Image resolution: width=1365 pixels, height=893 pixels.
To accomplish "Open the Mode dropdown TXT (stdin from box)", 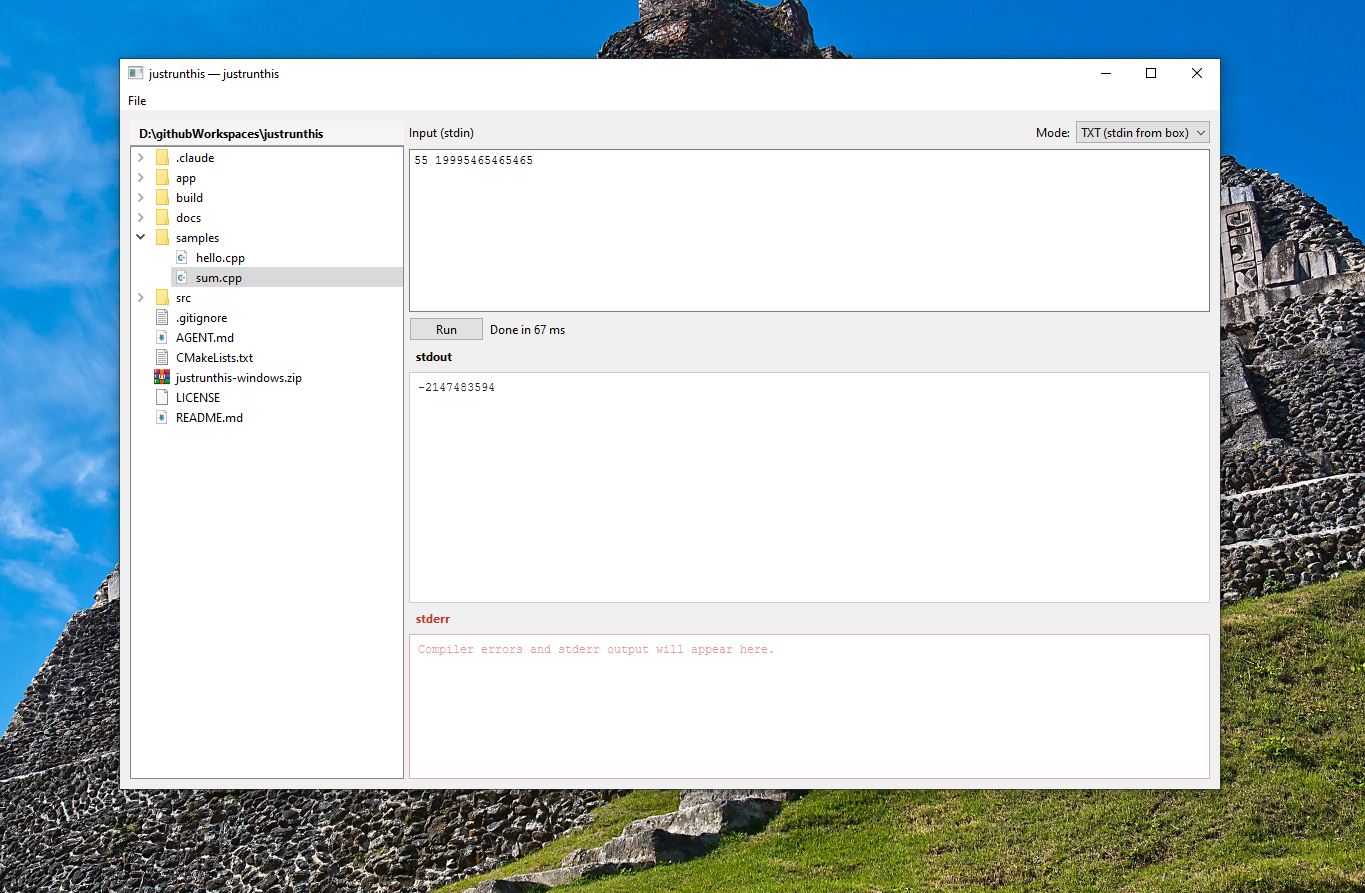I will 1142,132.
